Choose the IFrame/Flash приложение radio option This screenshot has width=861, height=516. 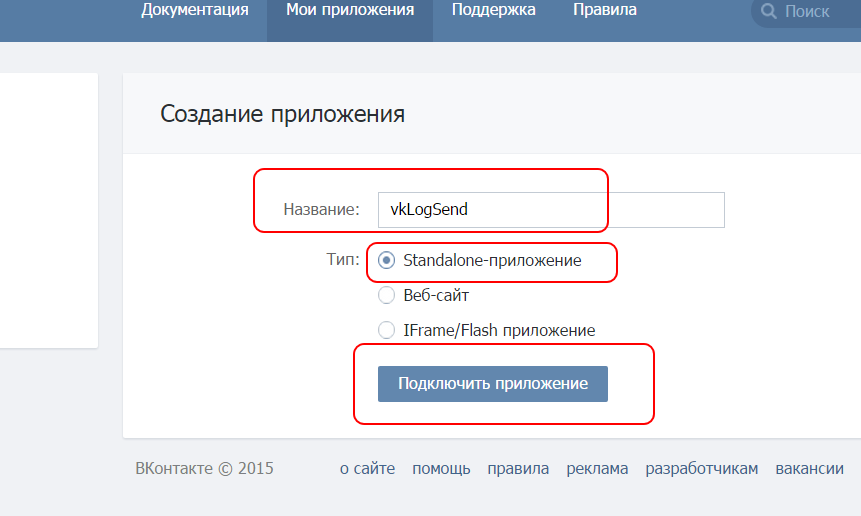pyautogui.click(x=387, y=330)
